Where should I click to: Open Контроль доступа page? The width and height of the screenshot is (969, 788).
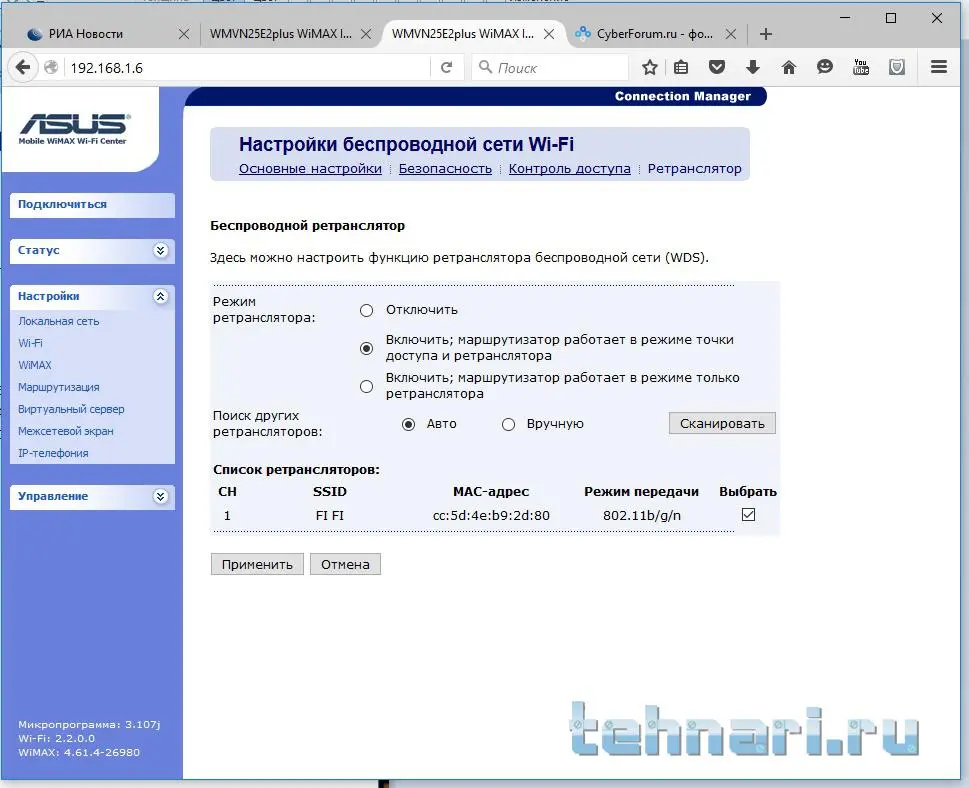click(x=570, y=169)
